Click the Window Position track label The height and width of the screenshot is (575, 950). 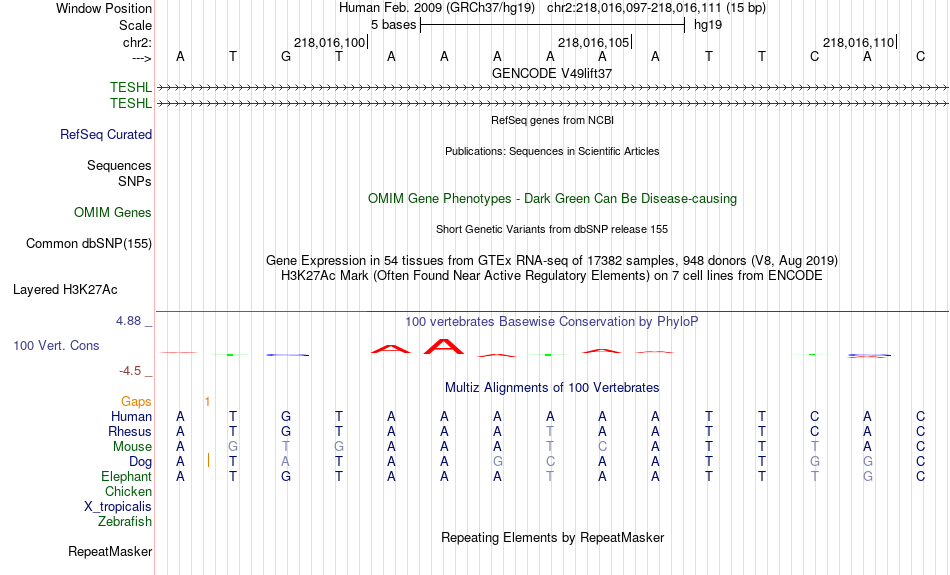coord(104,8)
